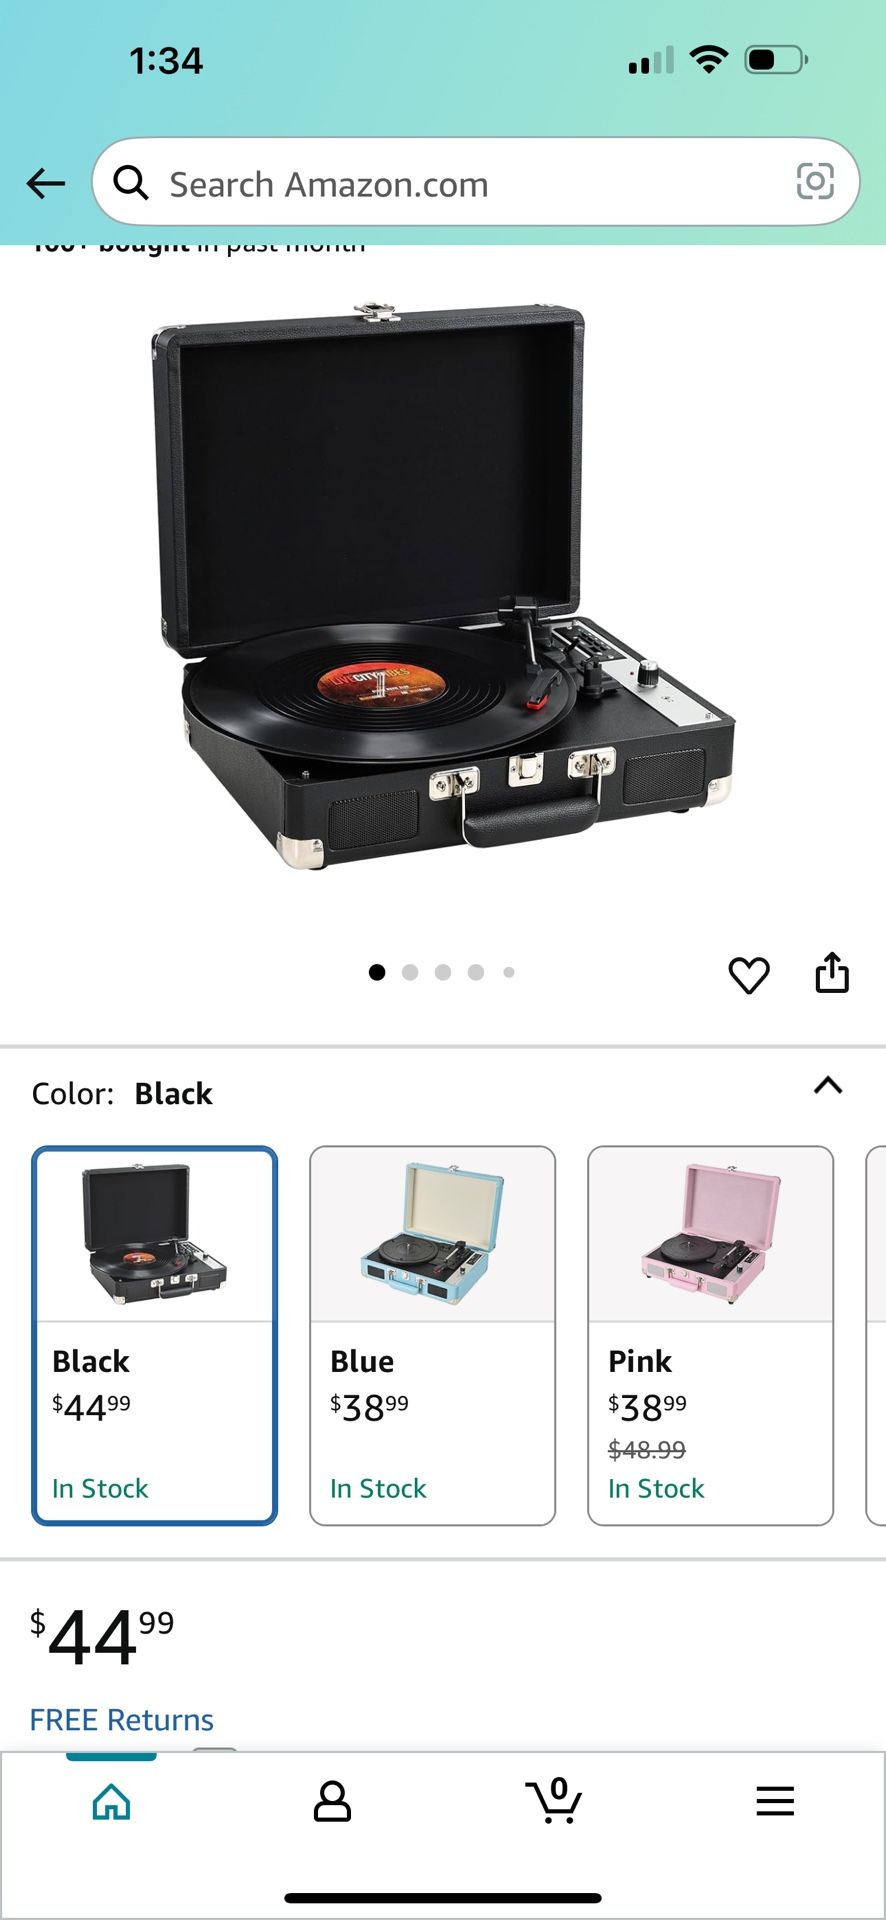Collapse the Color section chevron
This screenshot has height=1920, width=886.
(x=828, y=1086)
